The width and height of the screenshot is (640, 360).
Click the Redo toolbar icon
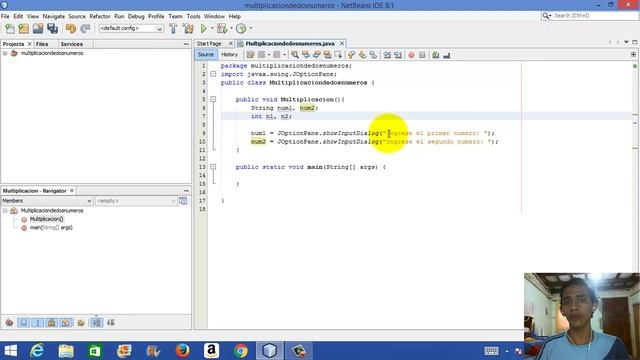(x=85, y=29)
